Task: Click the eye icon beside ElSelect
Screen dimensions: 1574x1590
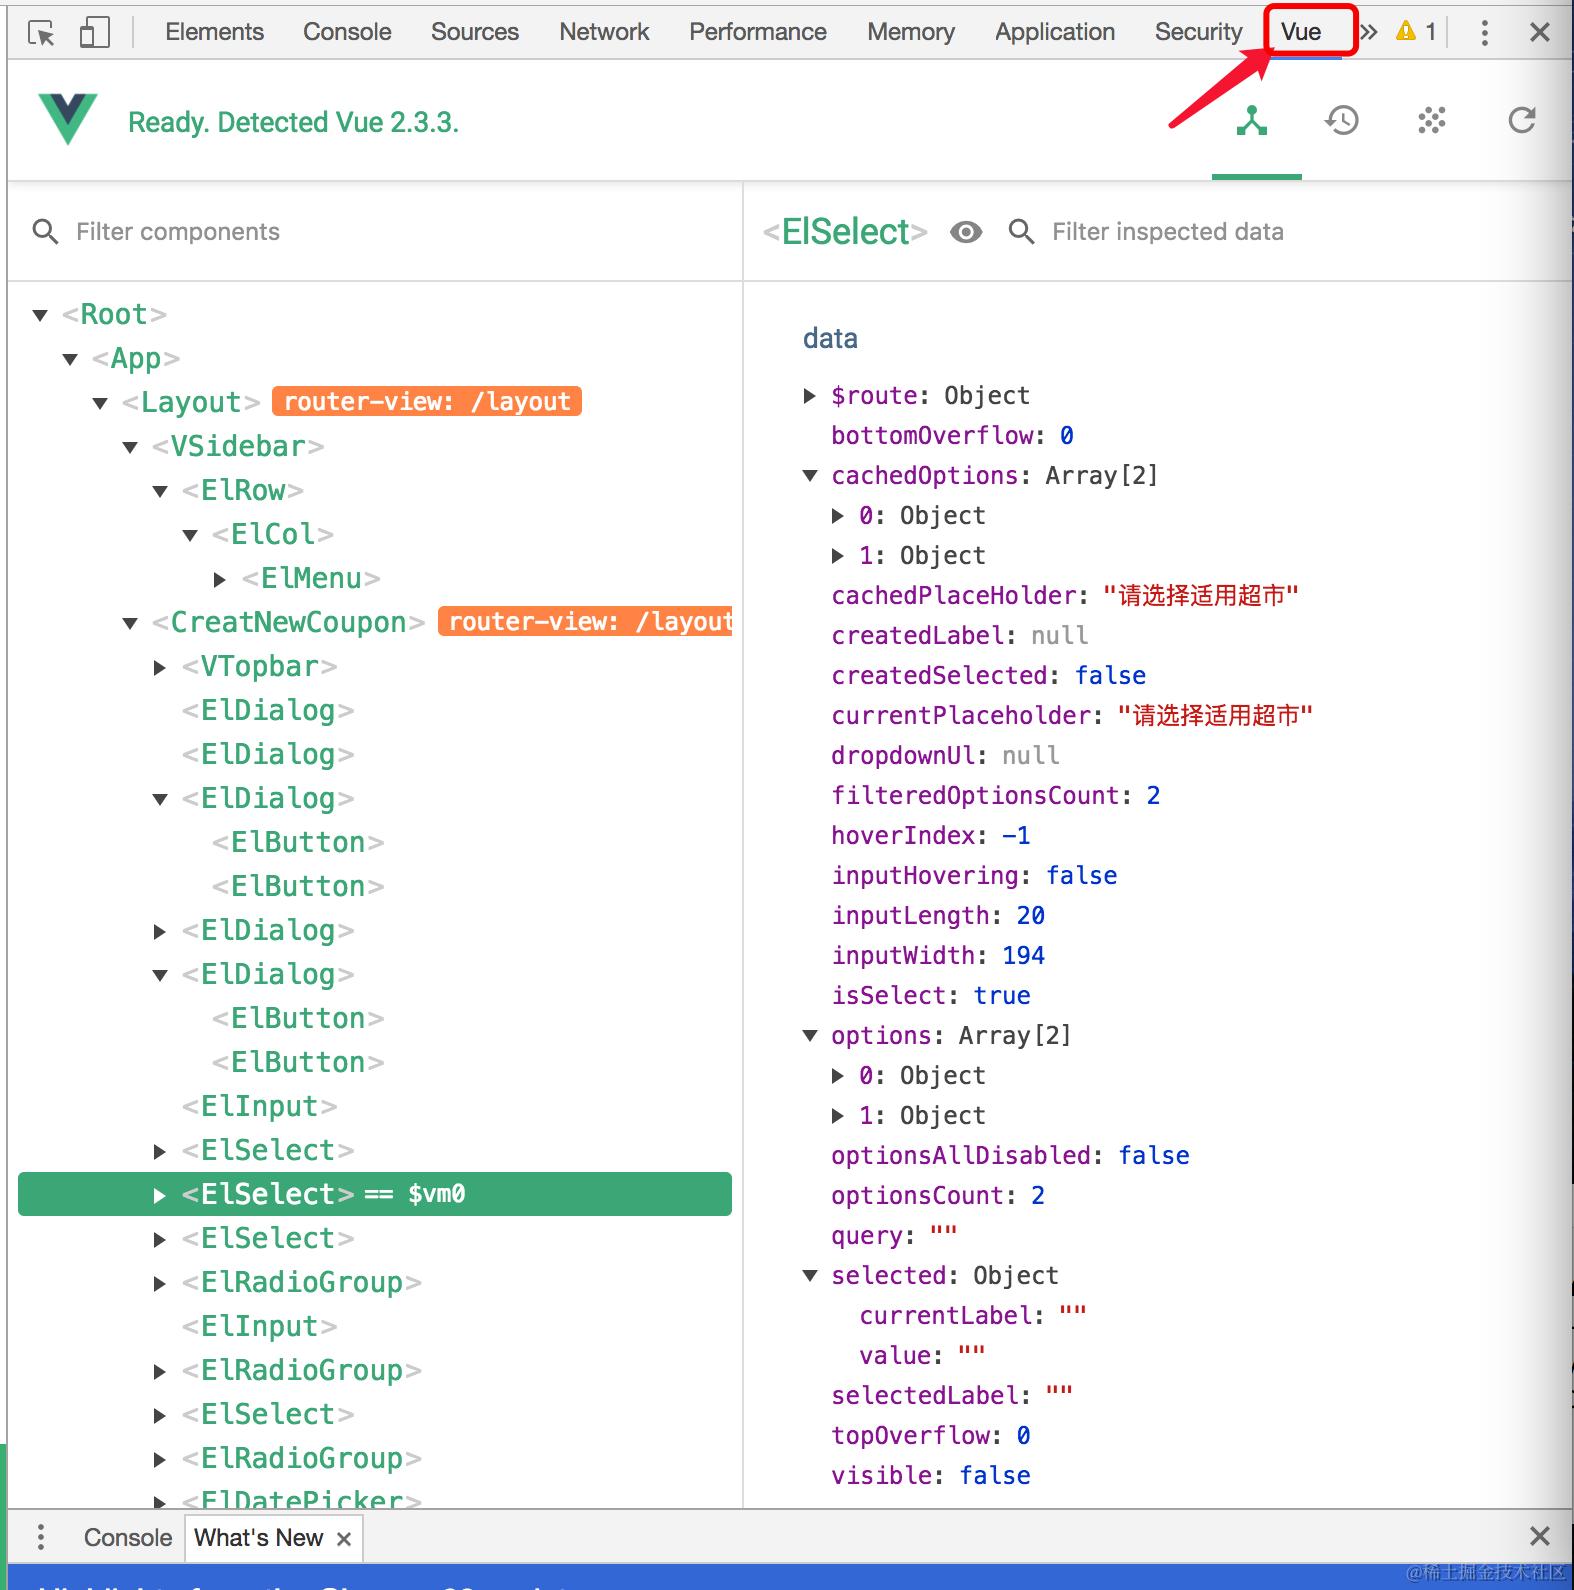Action: [x=965, y=232]
